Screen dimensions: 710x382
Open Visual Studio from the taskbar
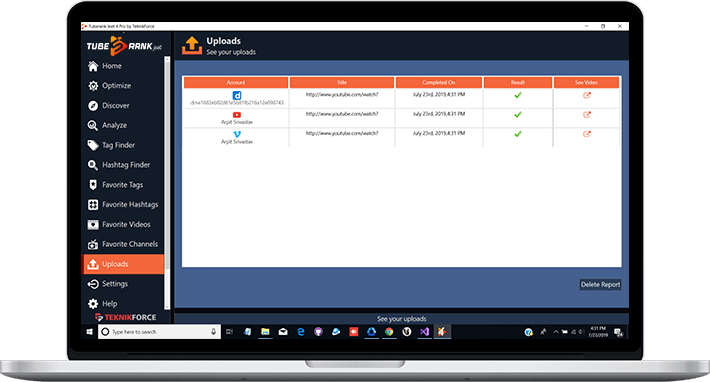point(424,332)
